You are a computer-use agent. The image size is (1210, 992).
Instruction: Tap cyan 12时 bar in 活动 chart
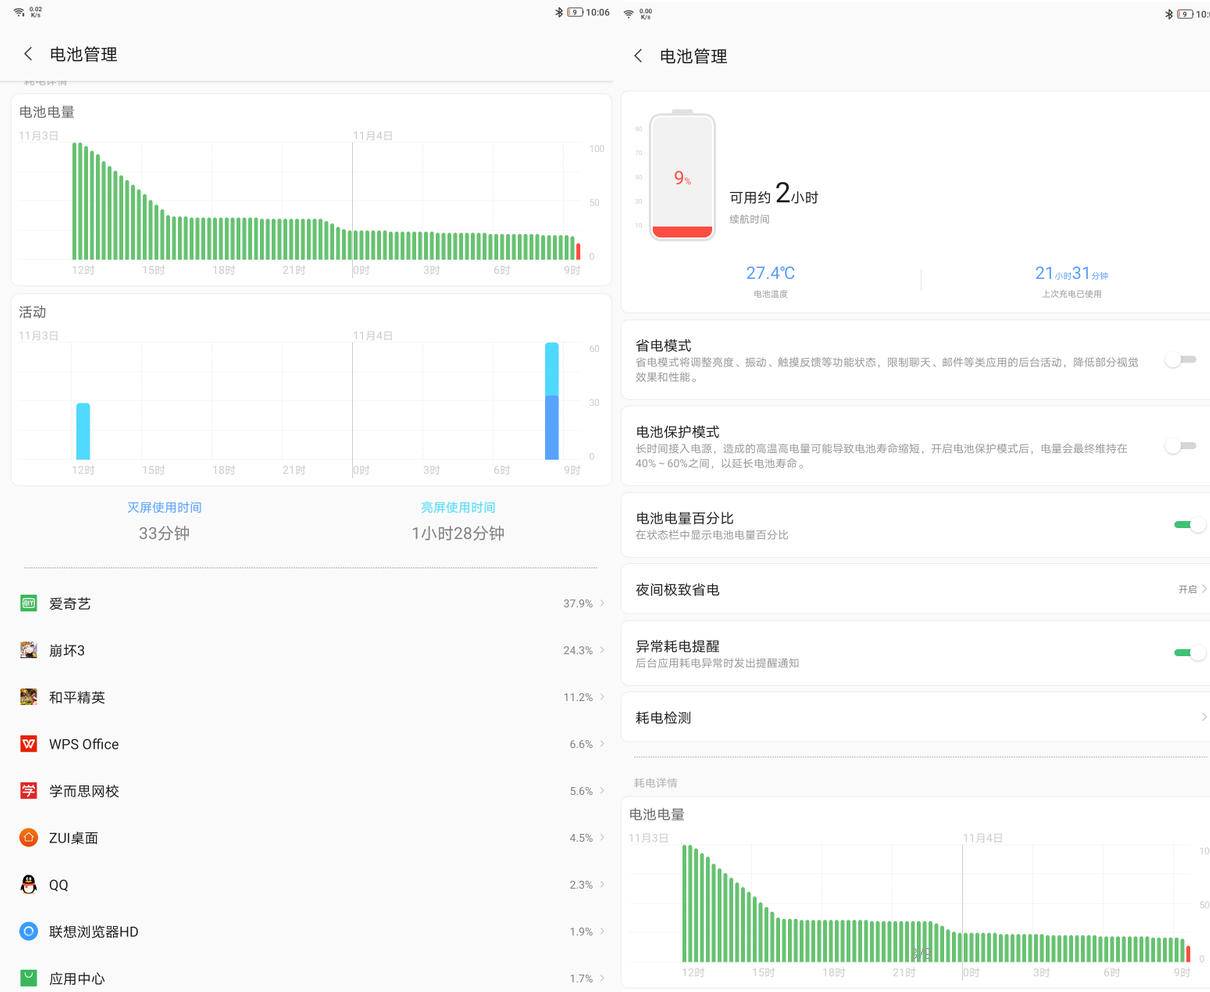83,431
